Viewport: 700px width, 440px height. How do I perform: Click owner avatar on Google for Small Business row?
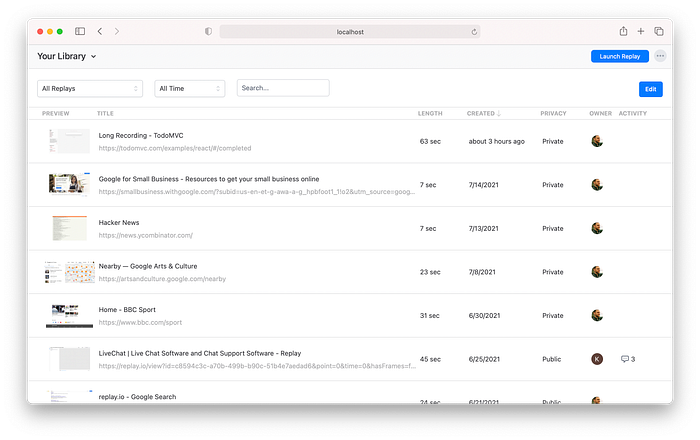(x=597, y=185)
